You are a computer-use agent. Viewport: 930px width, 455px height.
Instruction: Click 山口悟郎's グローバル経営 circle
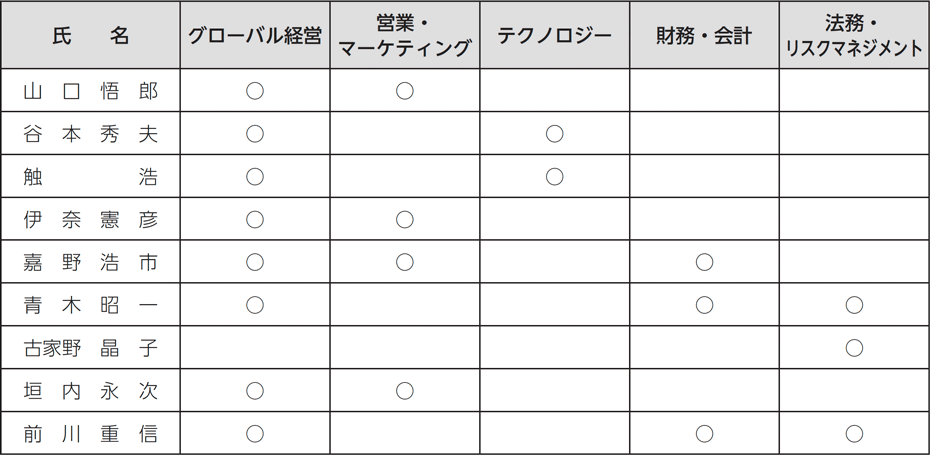[x=255, y=91]
